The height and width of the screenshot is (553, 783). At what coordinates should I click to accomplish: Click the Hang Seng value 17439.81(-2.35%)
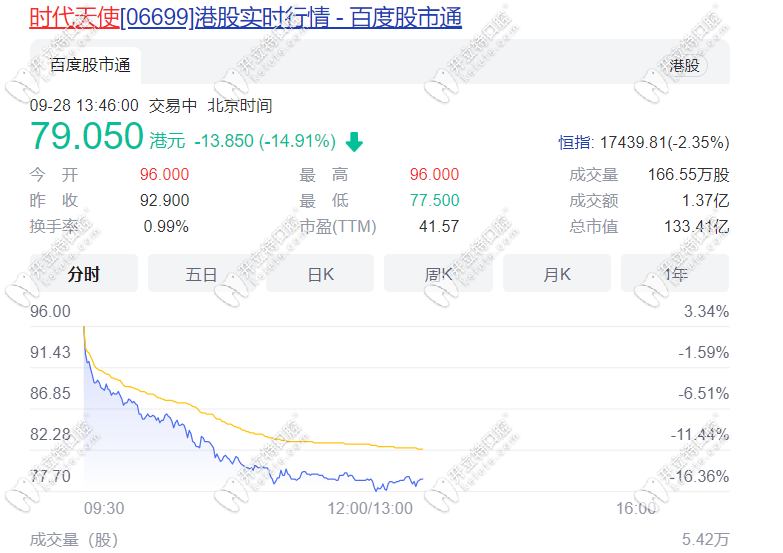coord(664,142)
